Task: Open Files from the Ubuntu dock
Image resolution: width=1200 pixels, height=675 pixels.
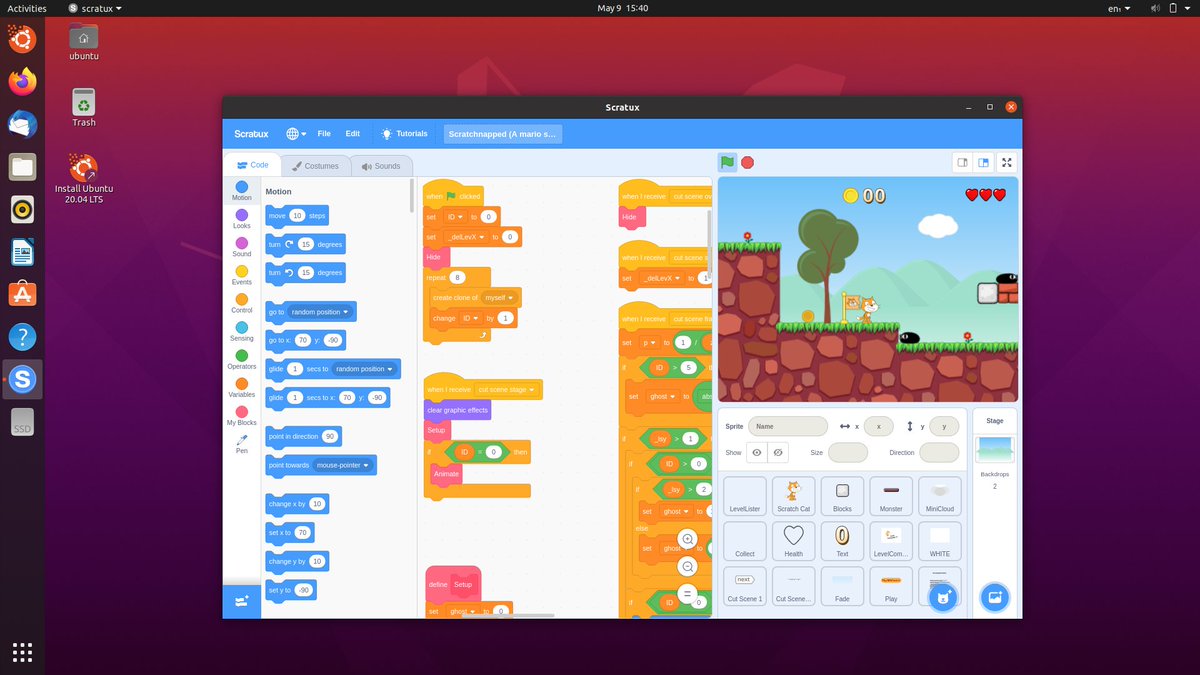Action: coord(22,167)
